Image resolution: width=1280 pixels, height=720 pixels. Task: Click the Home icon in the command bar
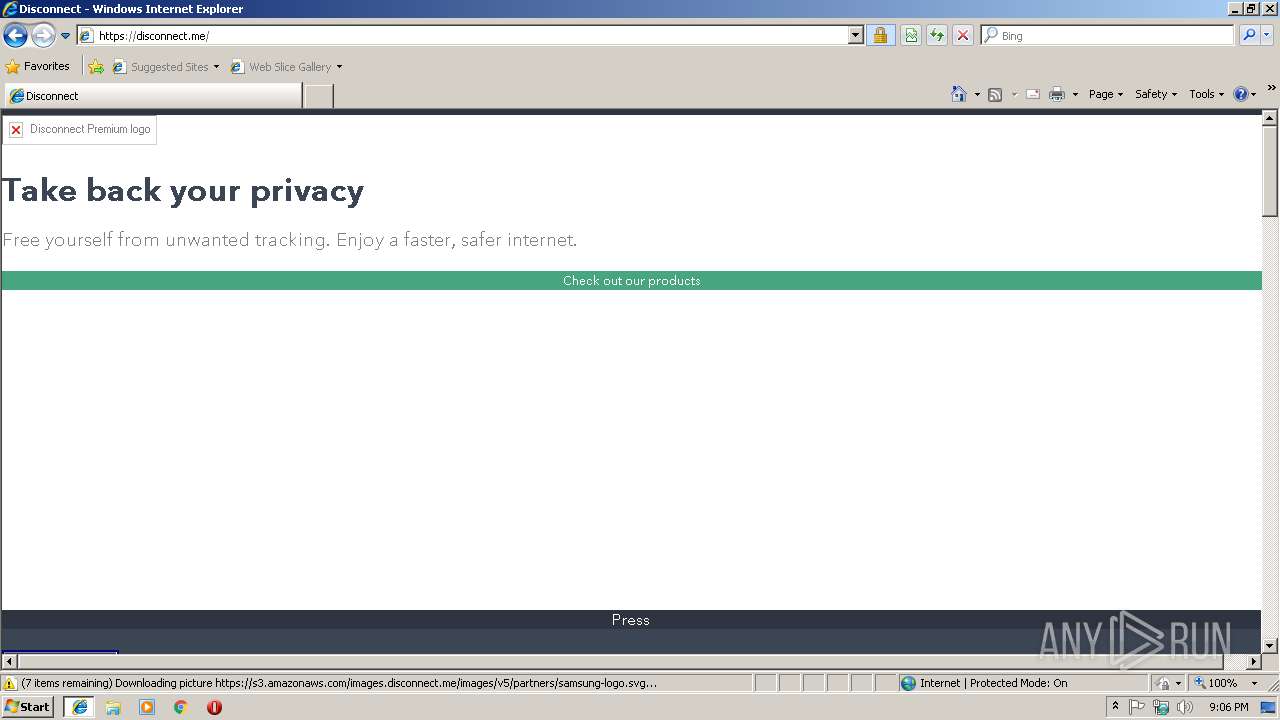[x=959, y=94]
